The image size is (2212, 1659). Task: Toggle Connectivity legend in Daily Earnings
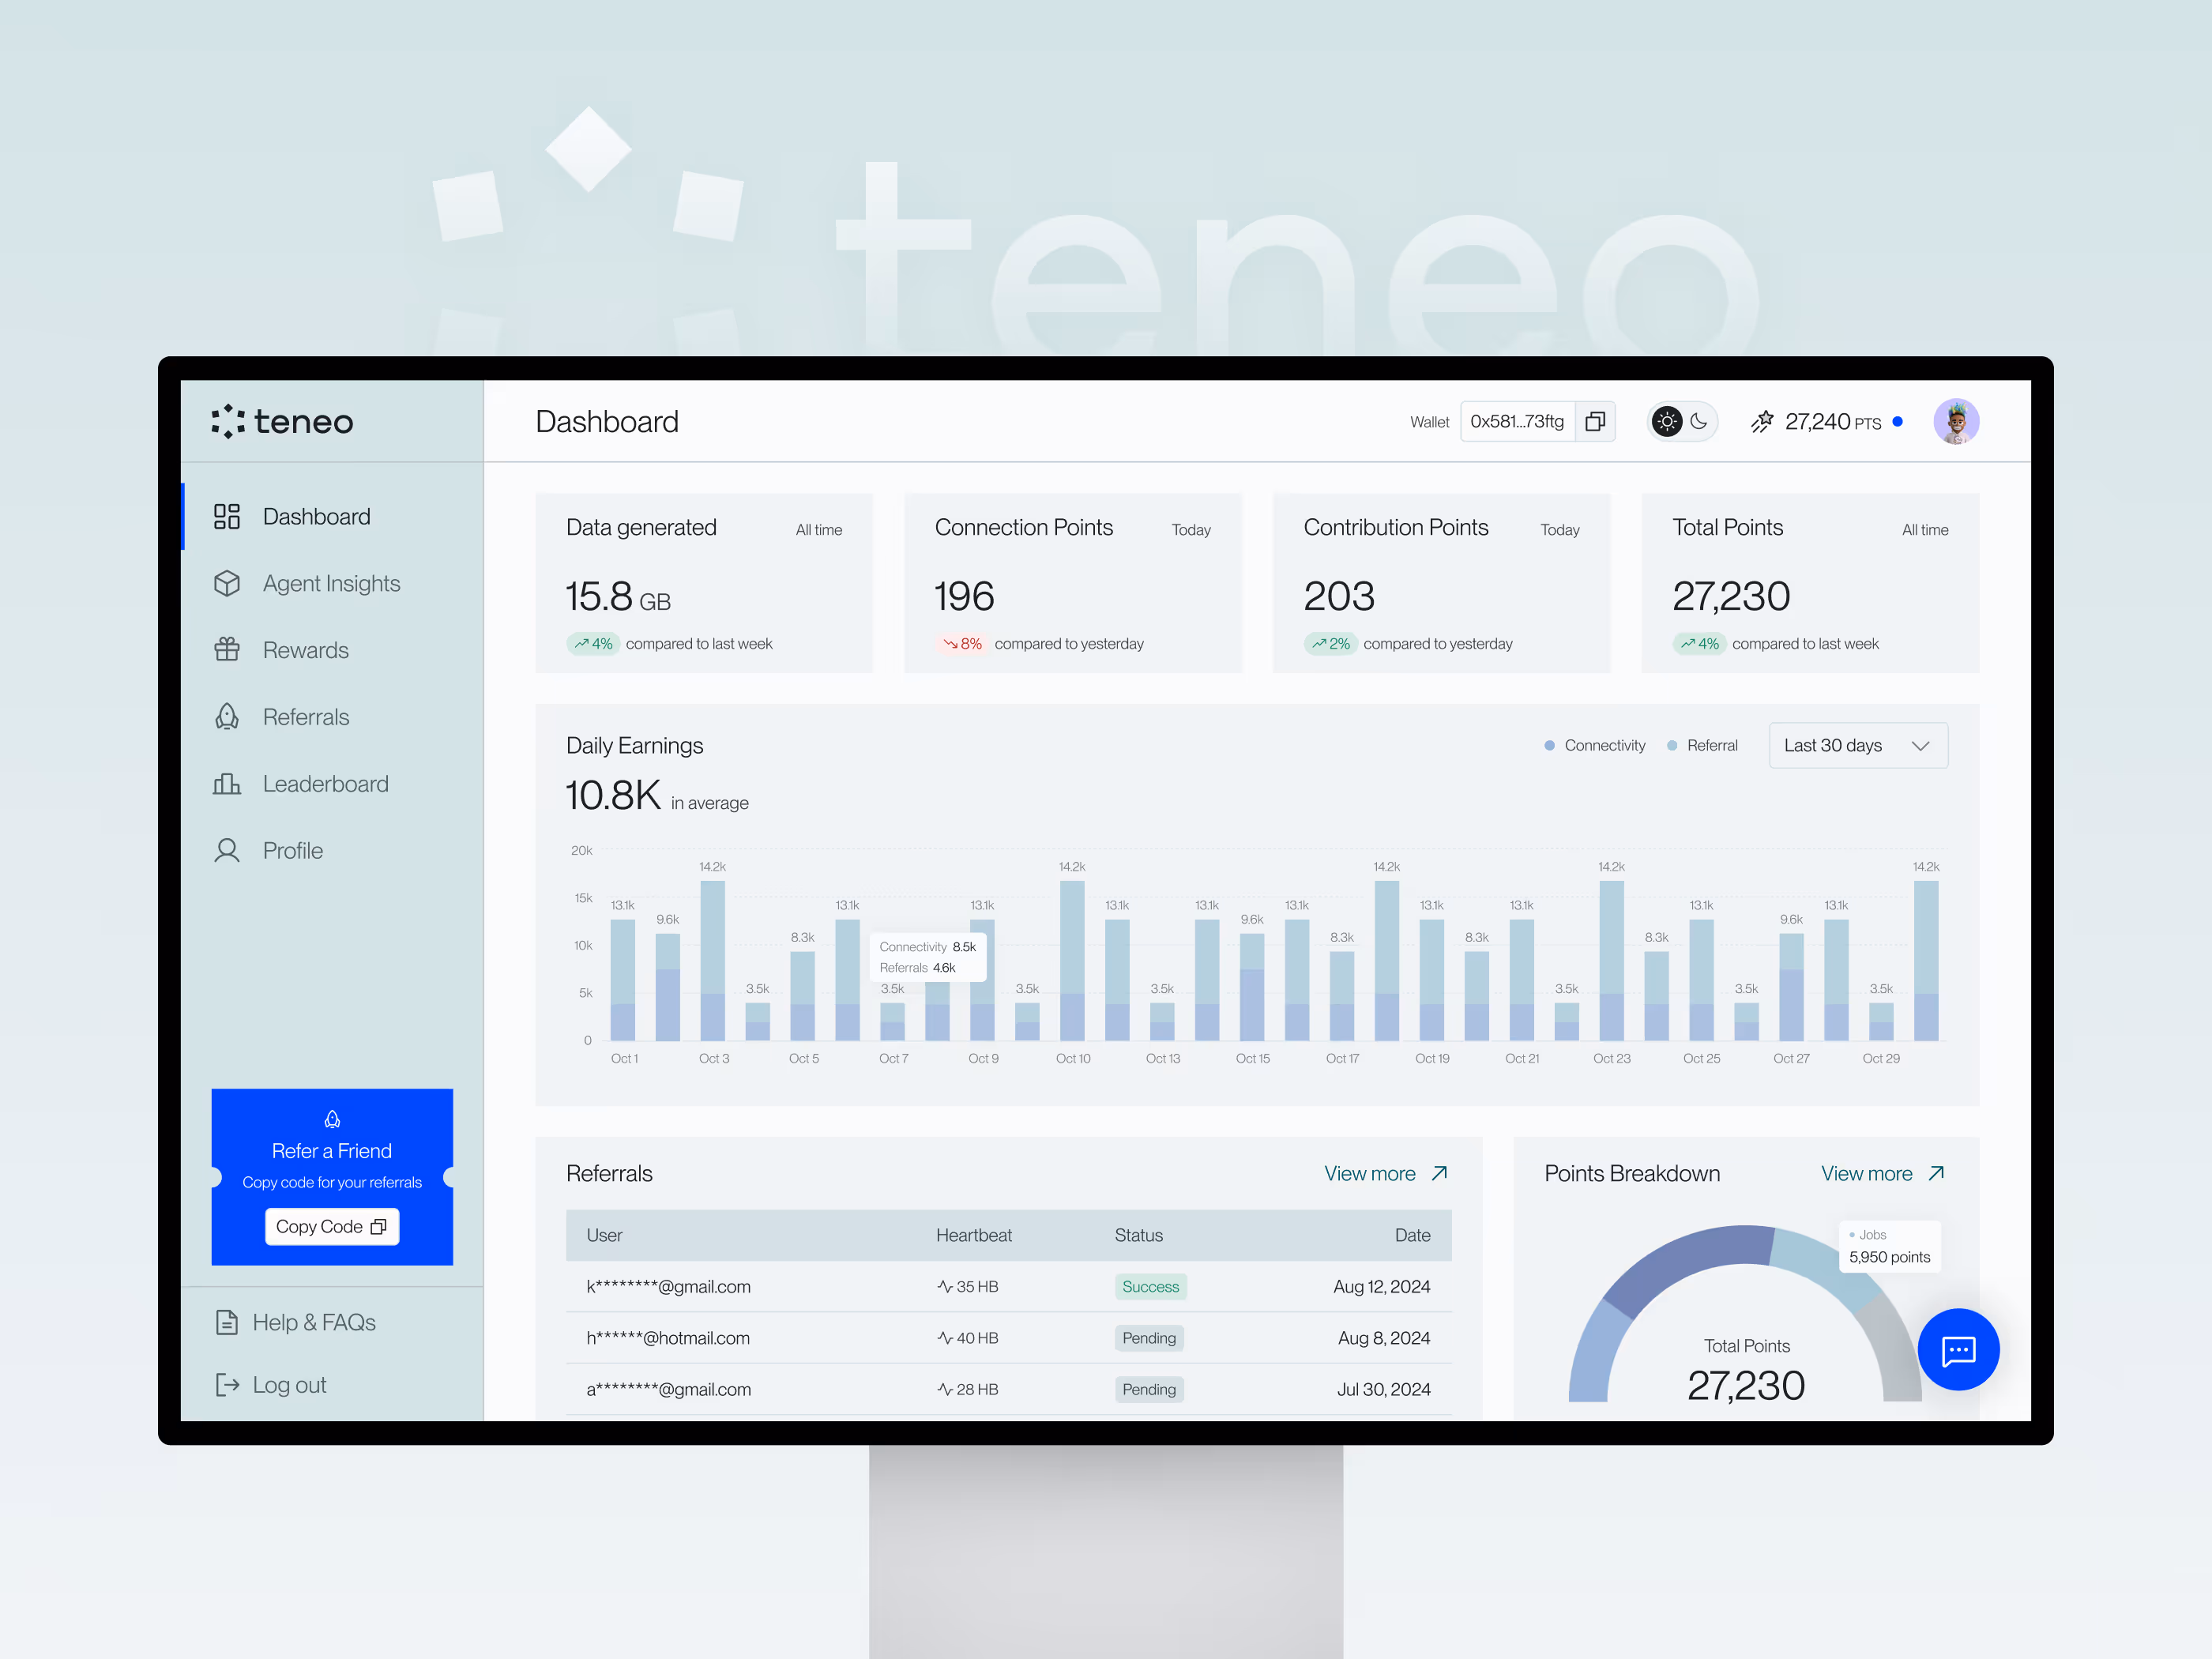coord(1594,745)
